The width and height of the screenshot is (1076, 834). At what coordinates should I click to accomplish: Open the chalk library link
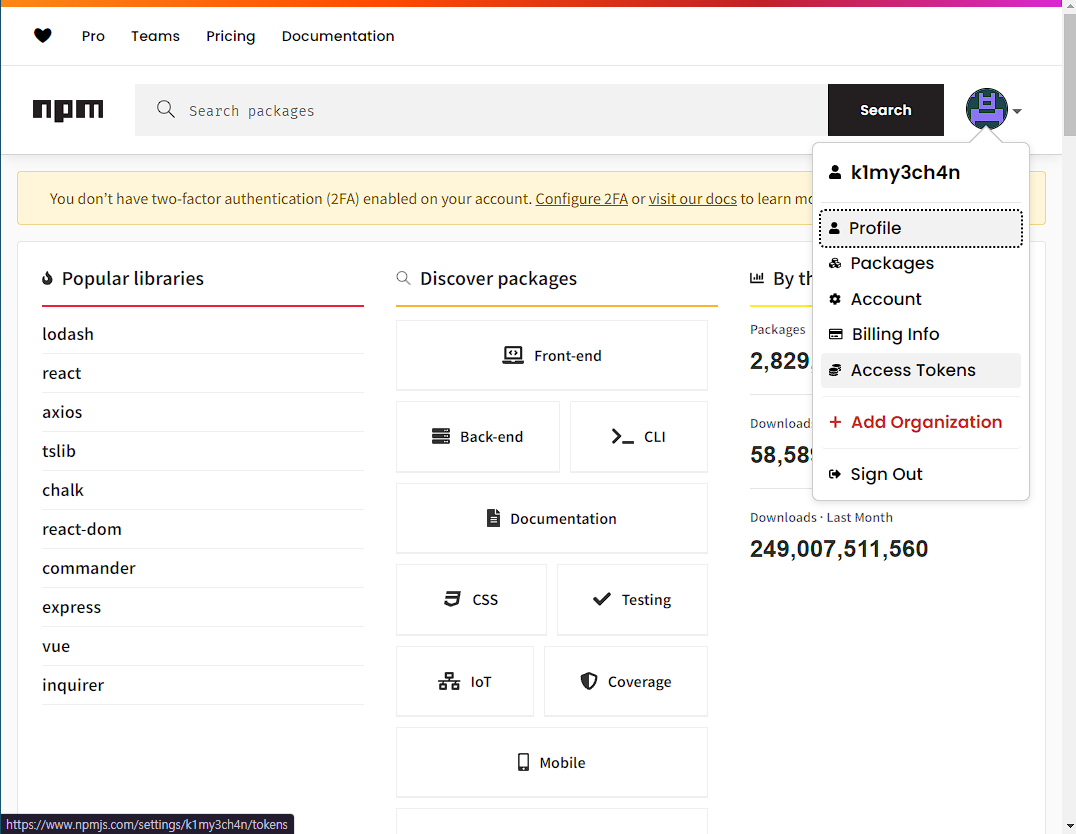point(62,491)
